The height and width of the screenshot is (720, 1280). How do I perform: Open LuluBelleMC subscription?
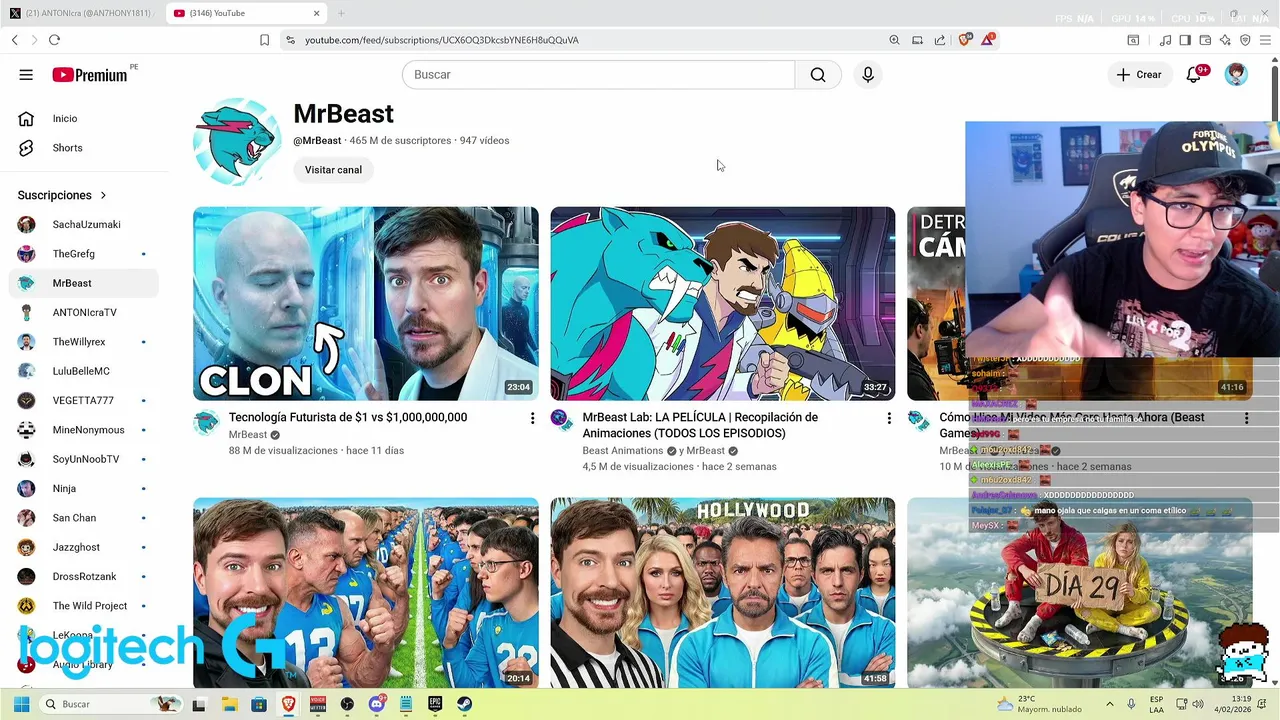tap(83, 371)
